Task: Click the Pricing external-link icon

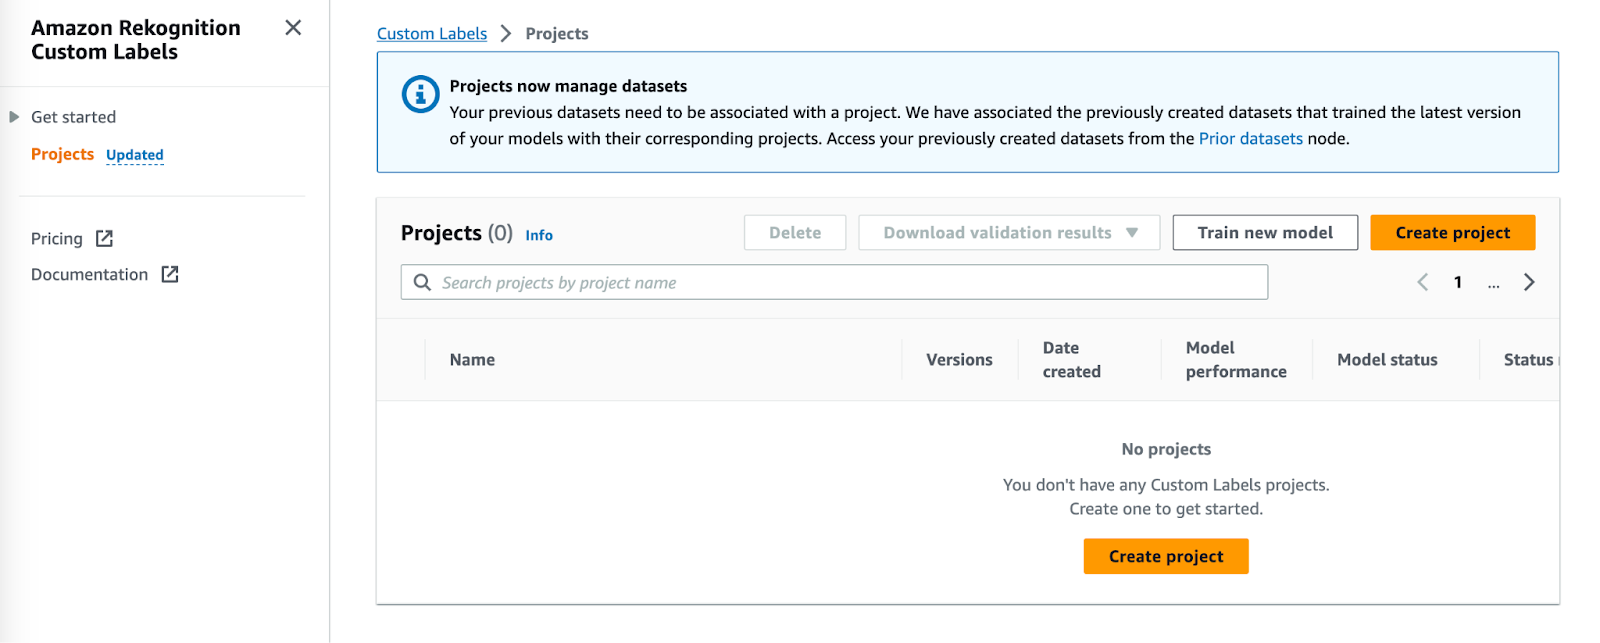Action: [x=104, y=239]
